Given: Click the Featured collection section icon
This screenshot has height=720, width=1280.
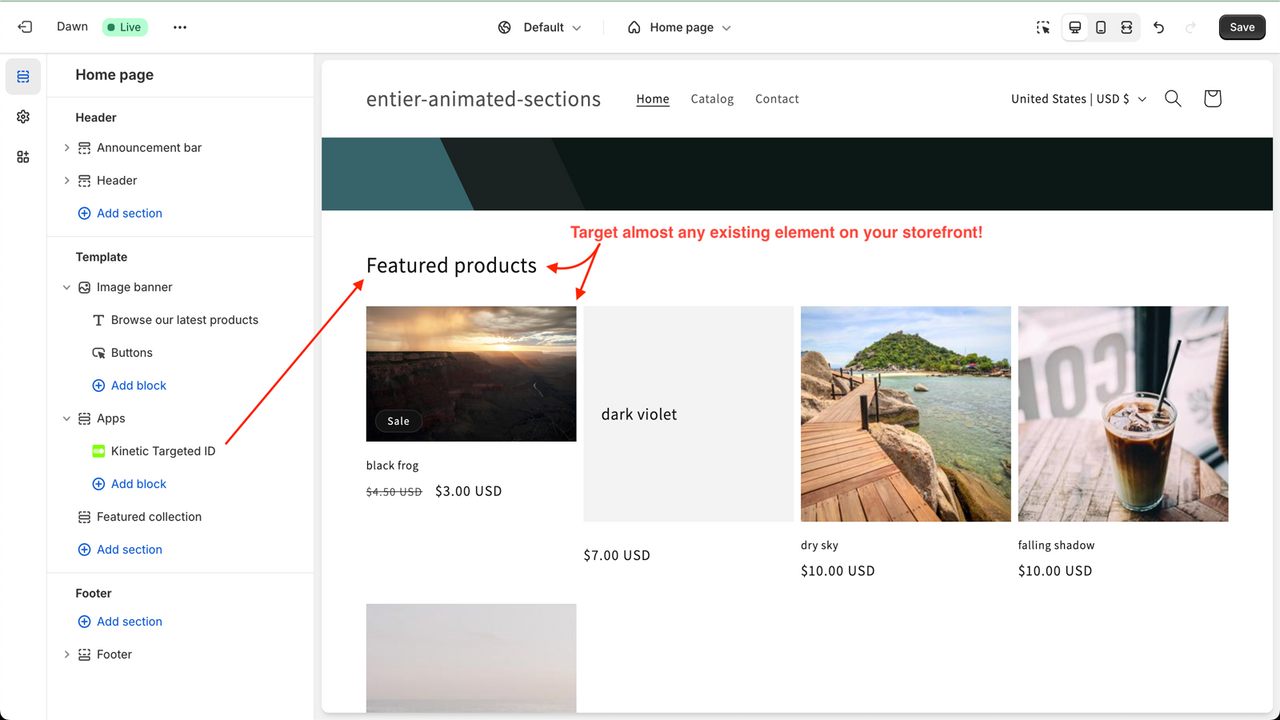Looking at the screenshot, I should [x=85, y=517].
